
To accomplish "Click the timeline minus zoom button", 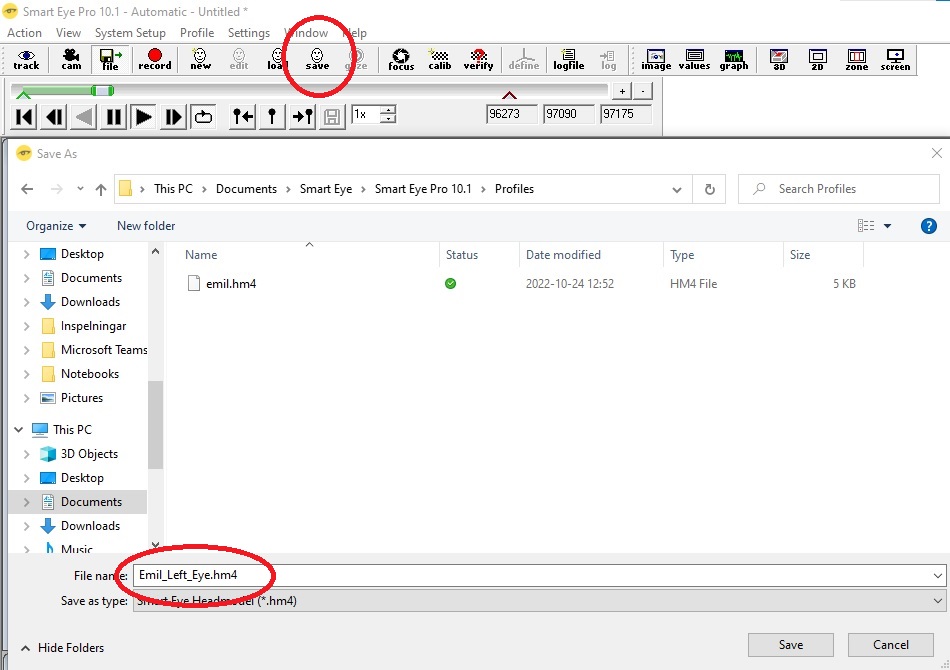I will tap(643, 91).
